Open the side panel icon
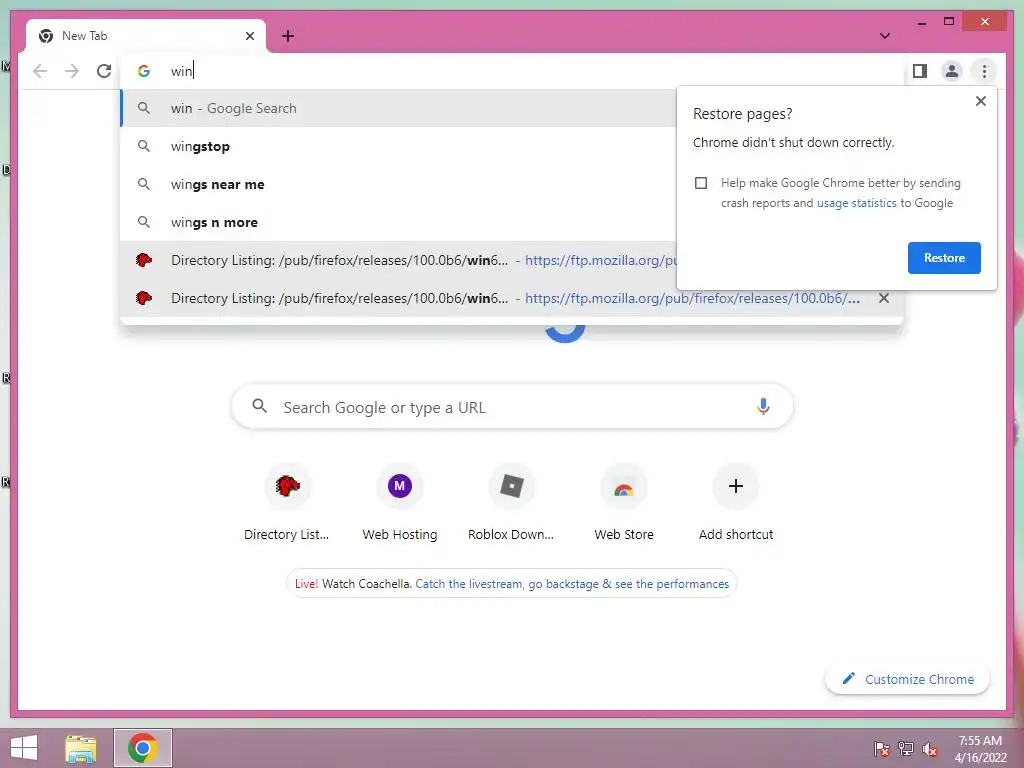The height and width of the screenshot is (768, 1024). pos(920,71)
